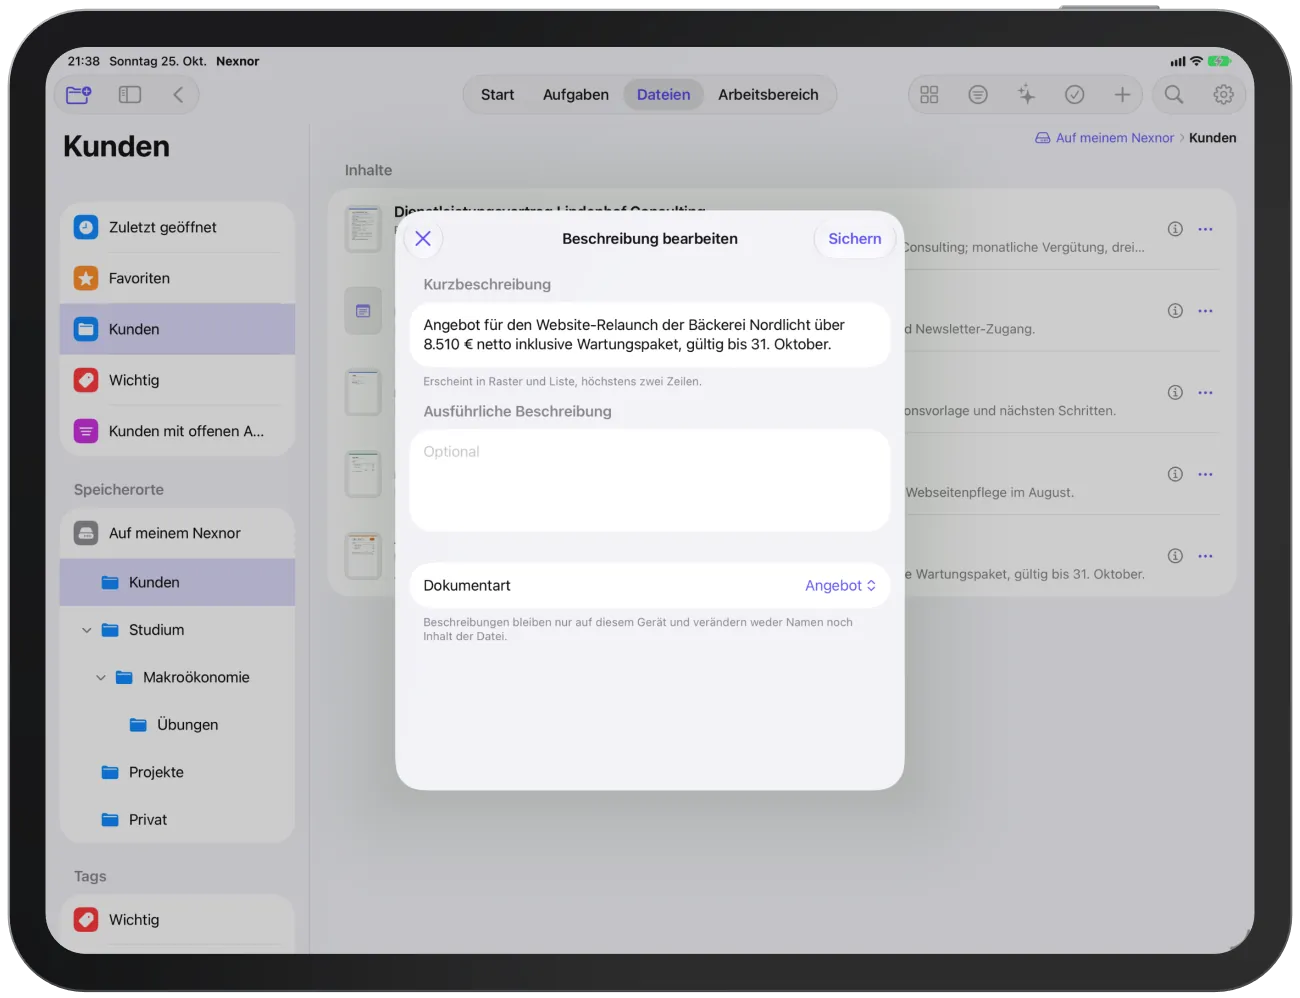Add a new item with plus icon
The width and height of the screenshot is (1300, 998).
click(x=1122, y=95)
